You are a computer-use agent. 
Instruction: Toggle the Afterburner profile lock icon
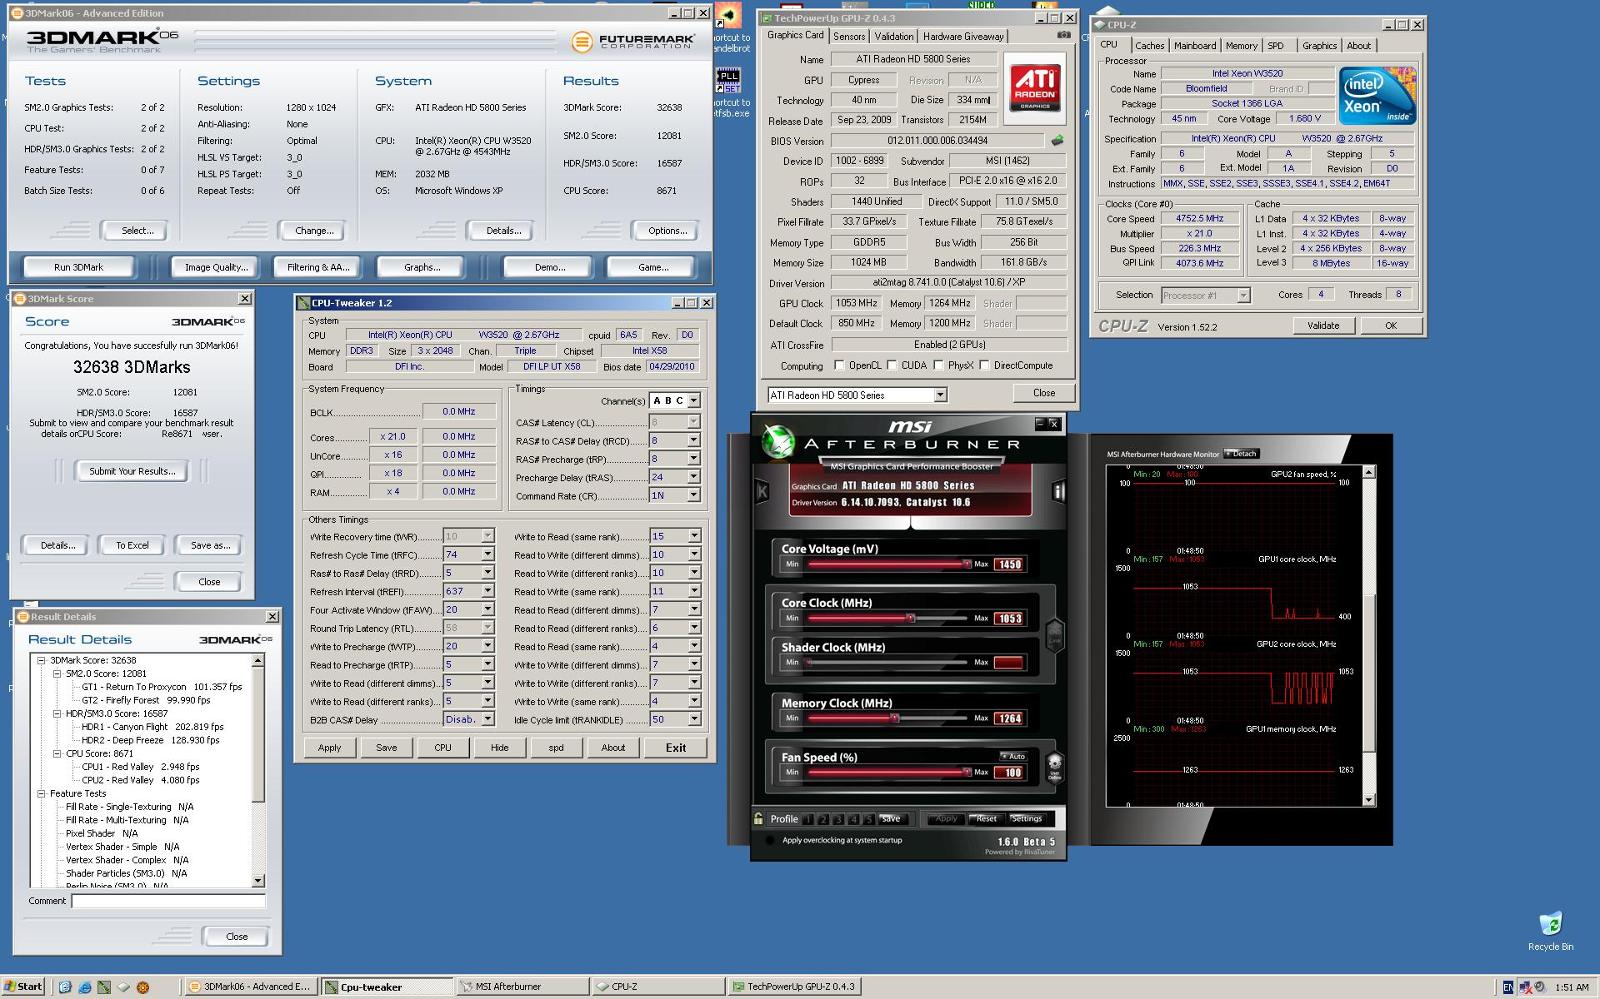pyautogui.click(x=759, y=818)
